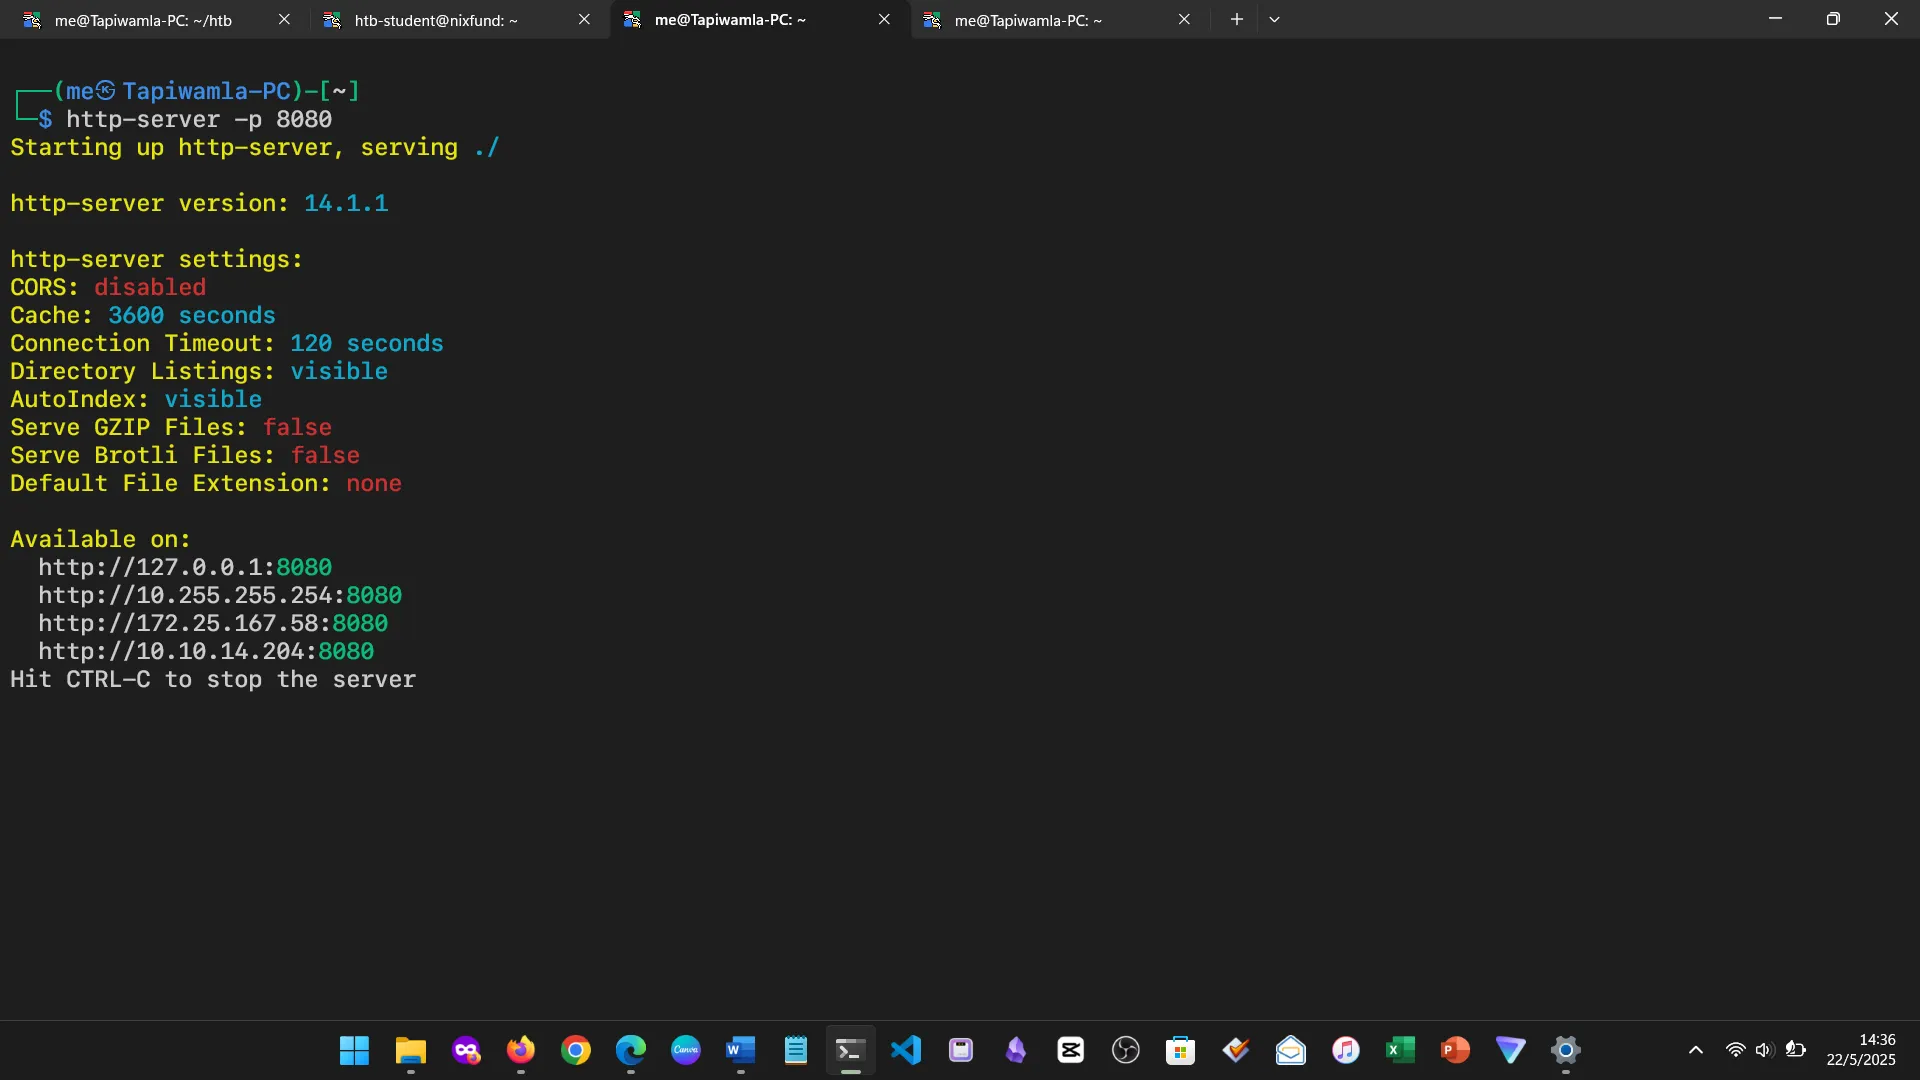This screenshot has width=1920, height=1080.
Task: Toggle the Wi-Fi status tray icon
Action: (x=1735, y=1050)
